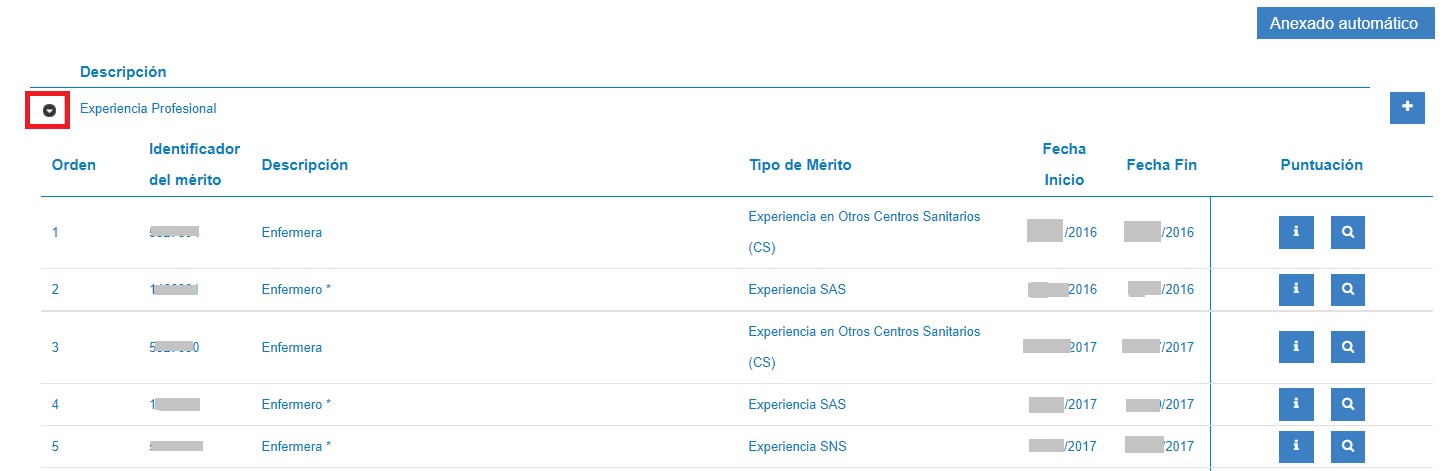The image size is (1450, 471).
Task: Click the magnifier icon for order 4 row
Action: [1348, 404]
